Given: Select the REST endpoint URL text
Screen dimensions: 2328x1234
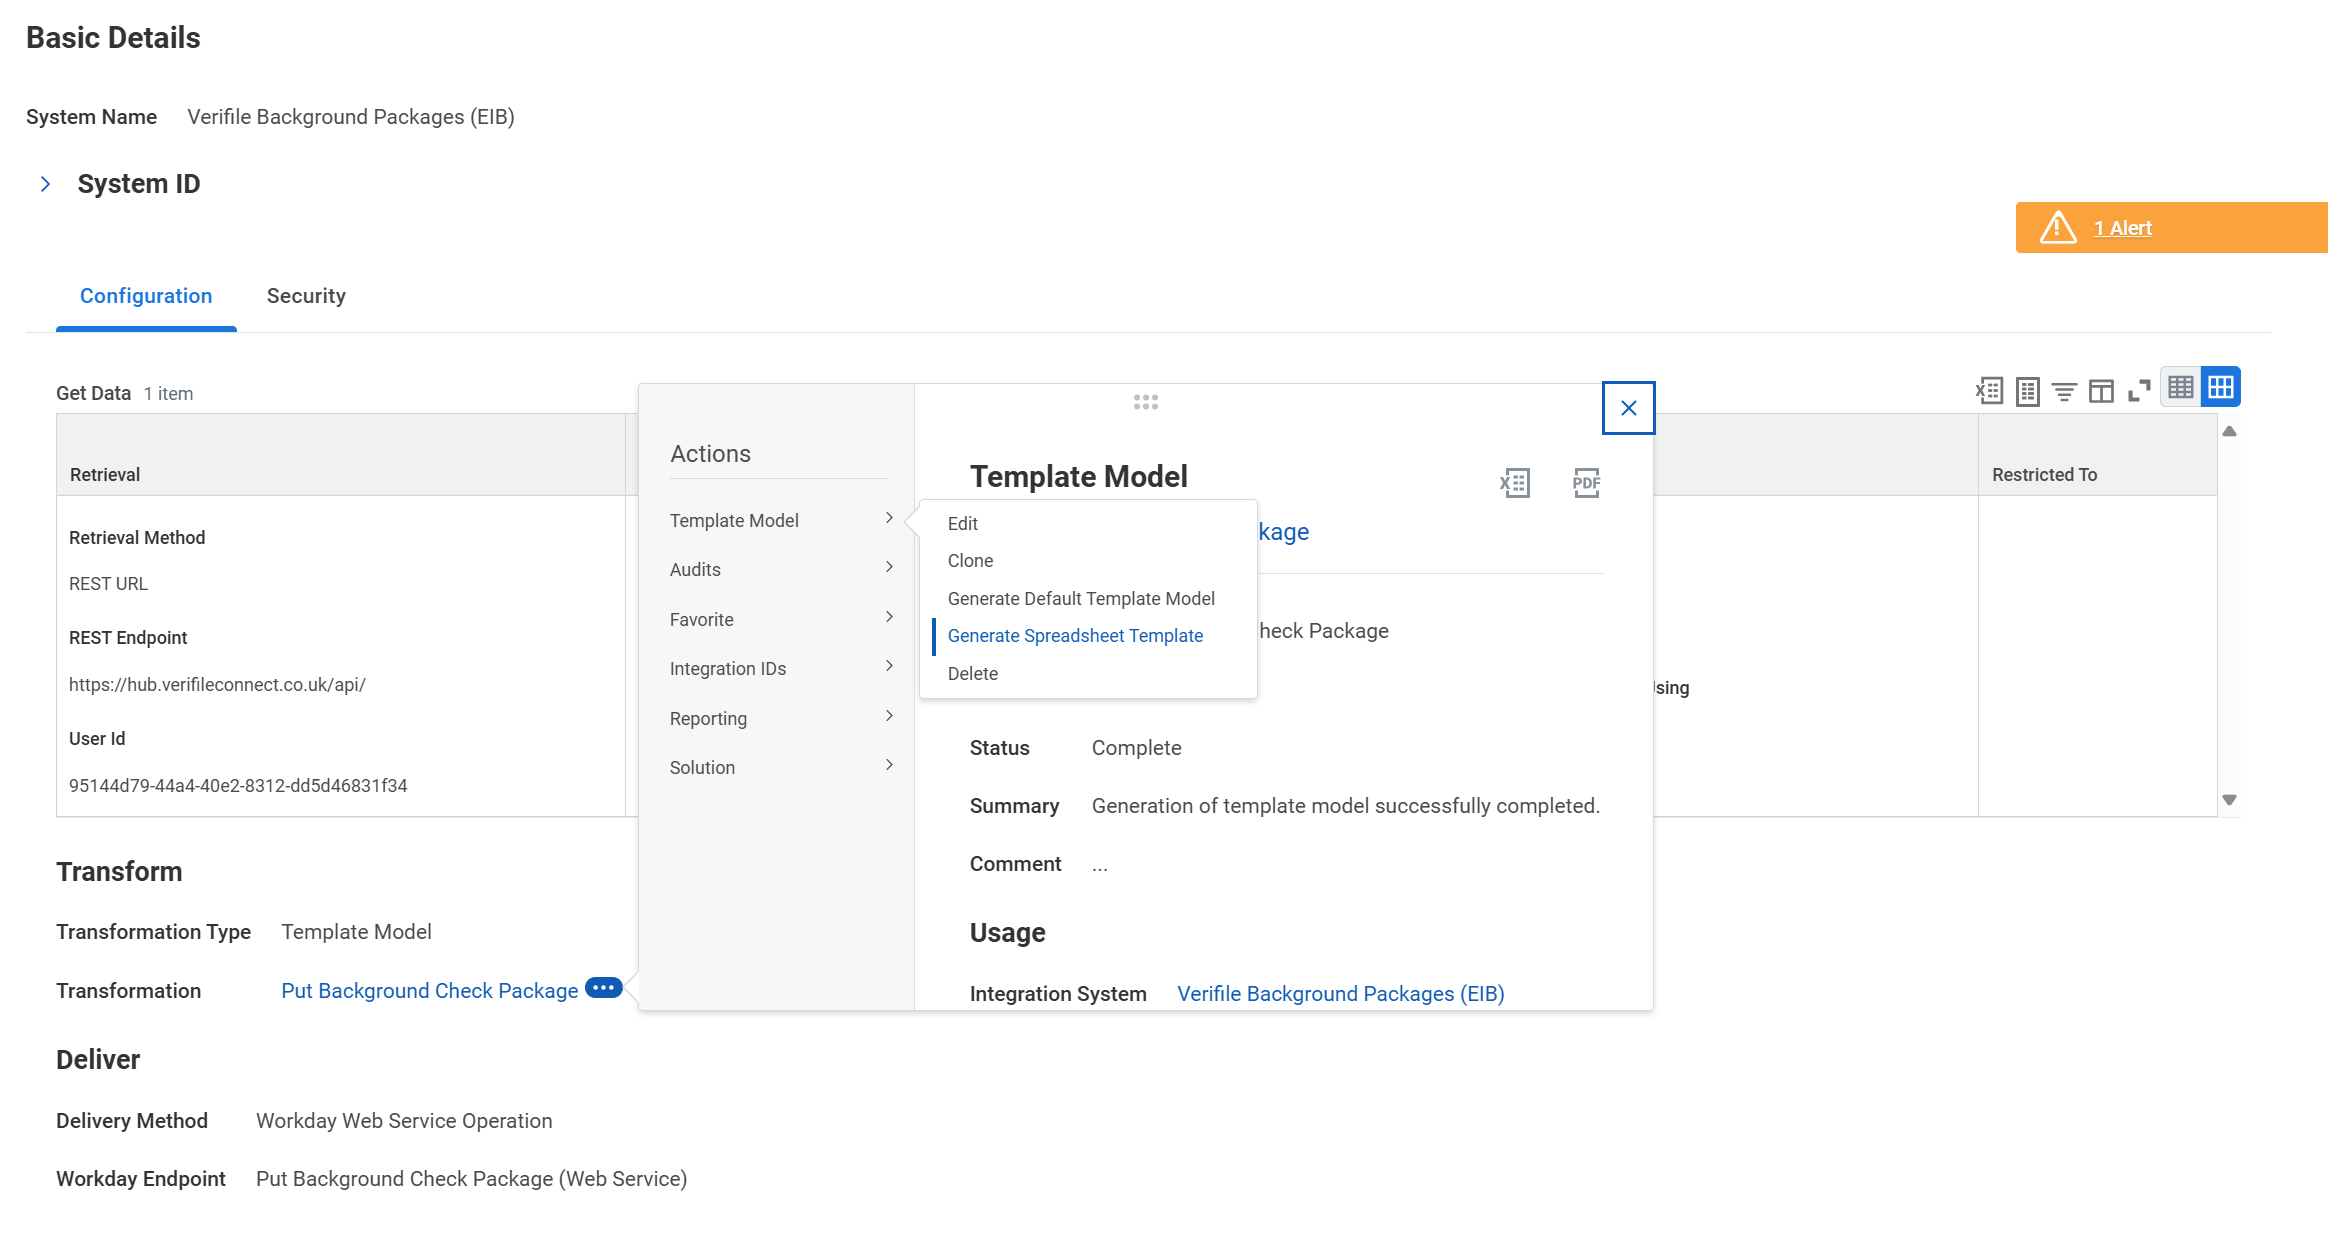Looking at the screenshot, I should 217,684.
